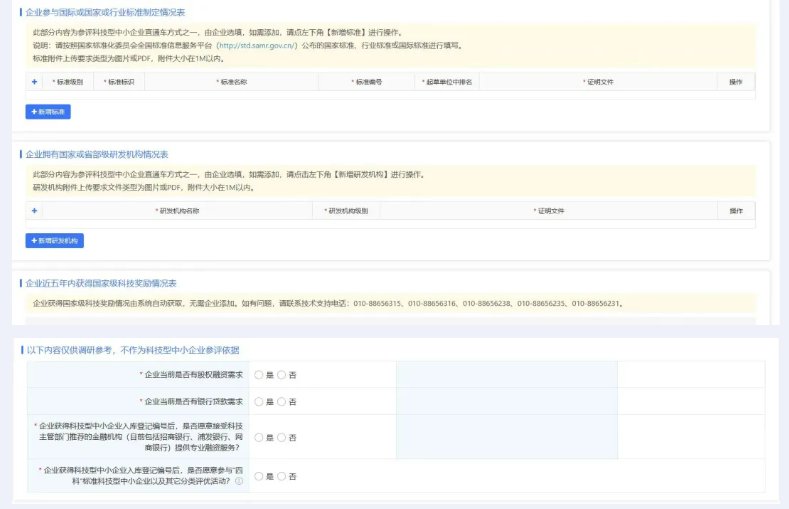
Task: Click the 标准编号 column header
Action: [x=367, y=82]
